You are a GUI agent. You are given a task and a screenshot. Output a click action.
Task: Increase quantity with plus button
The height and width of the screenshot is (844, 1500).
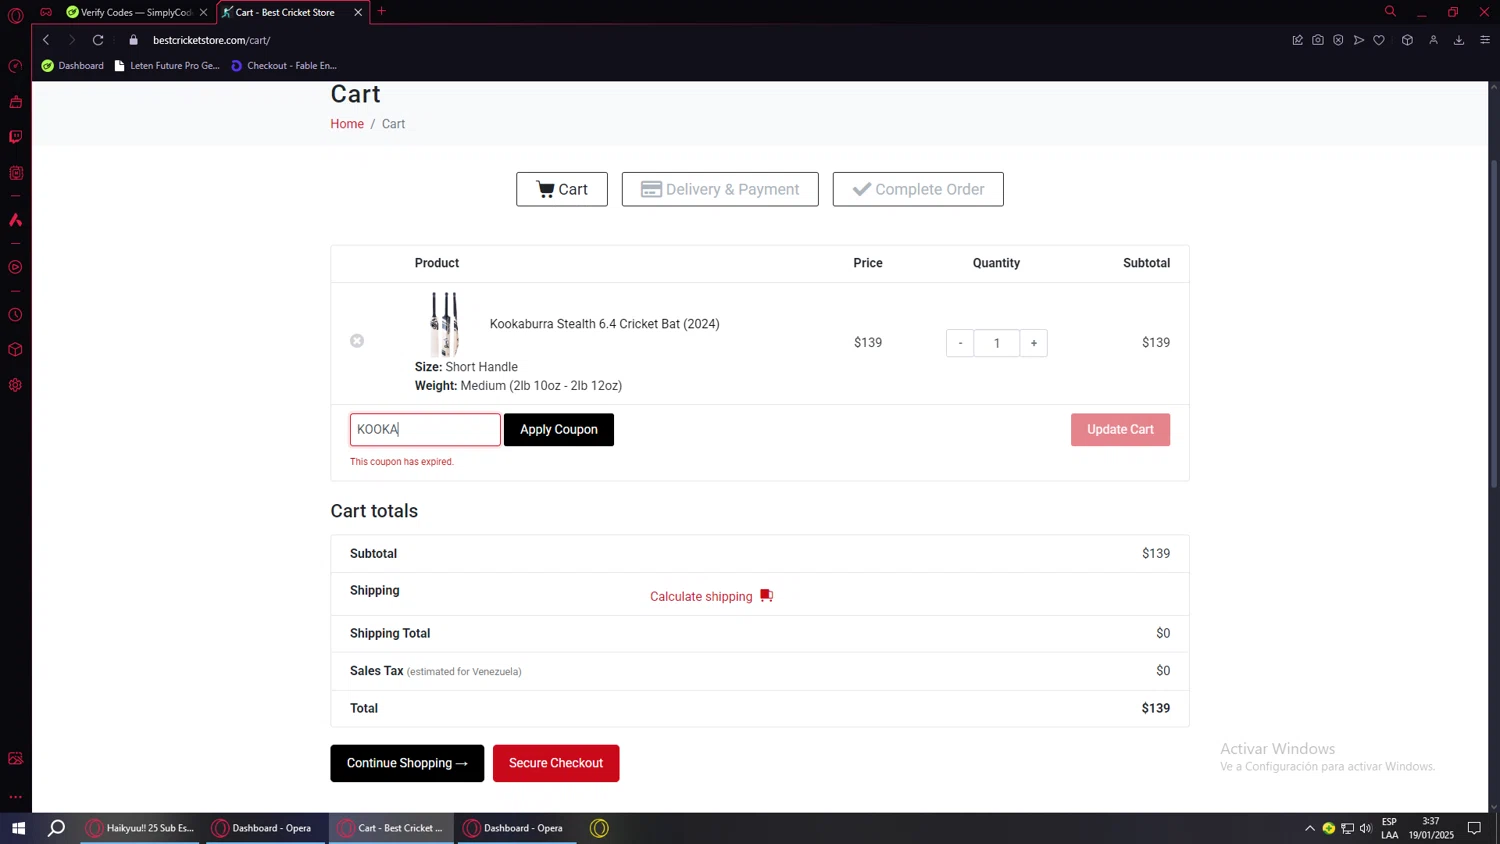point(1034,343)
